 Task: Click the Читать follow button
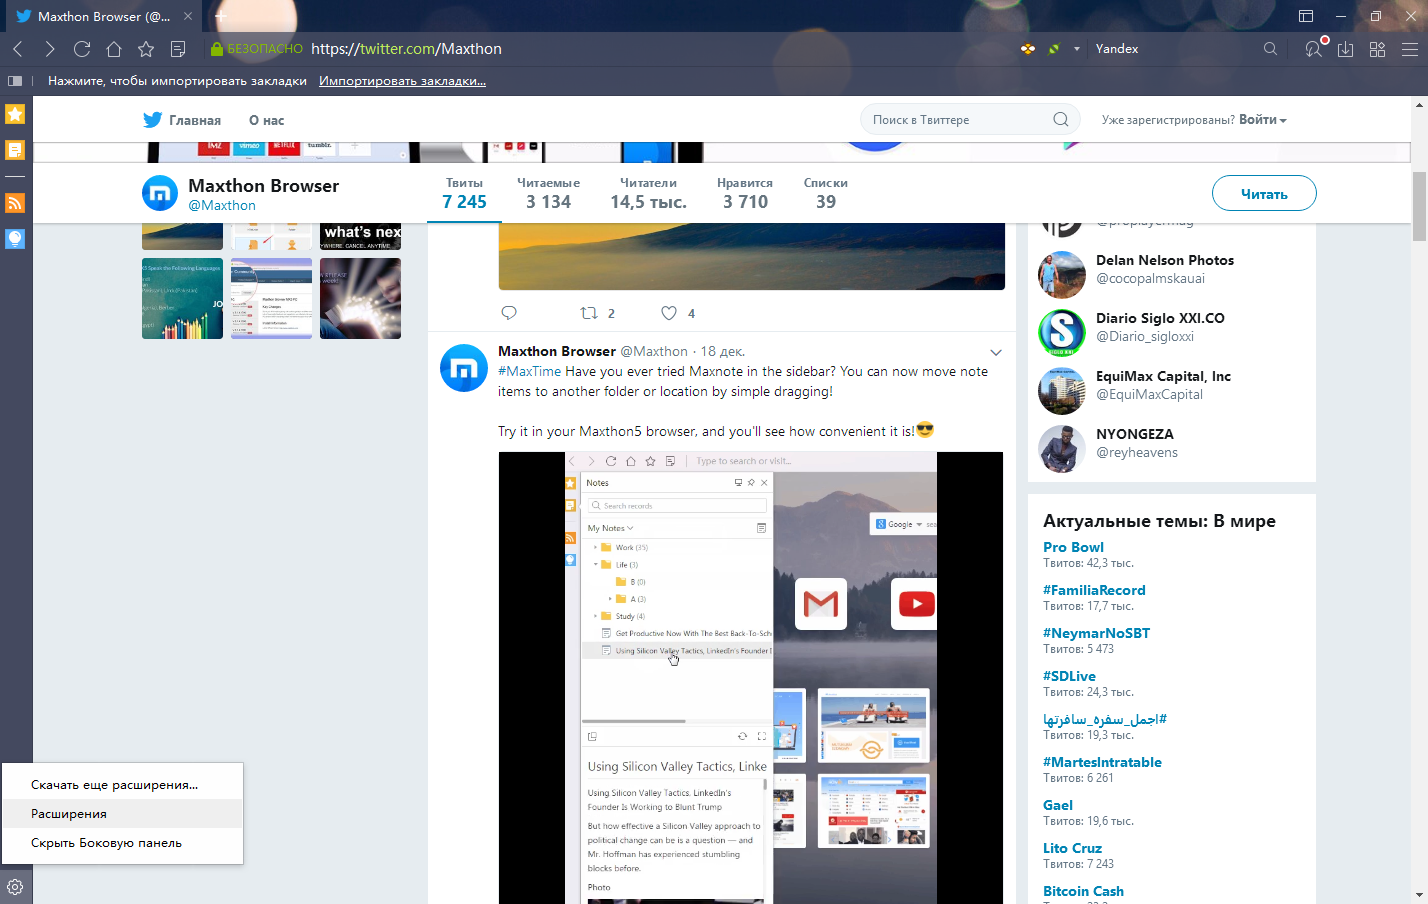(1264, 193)
